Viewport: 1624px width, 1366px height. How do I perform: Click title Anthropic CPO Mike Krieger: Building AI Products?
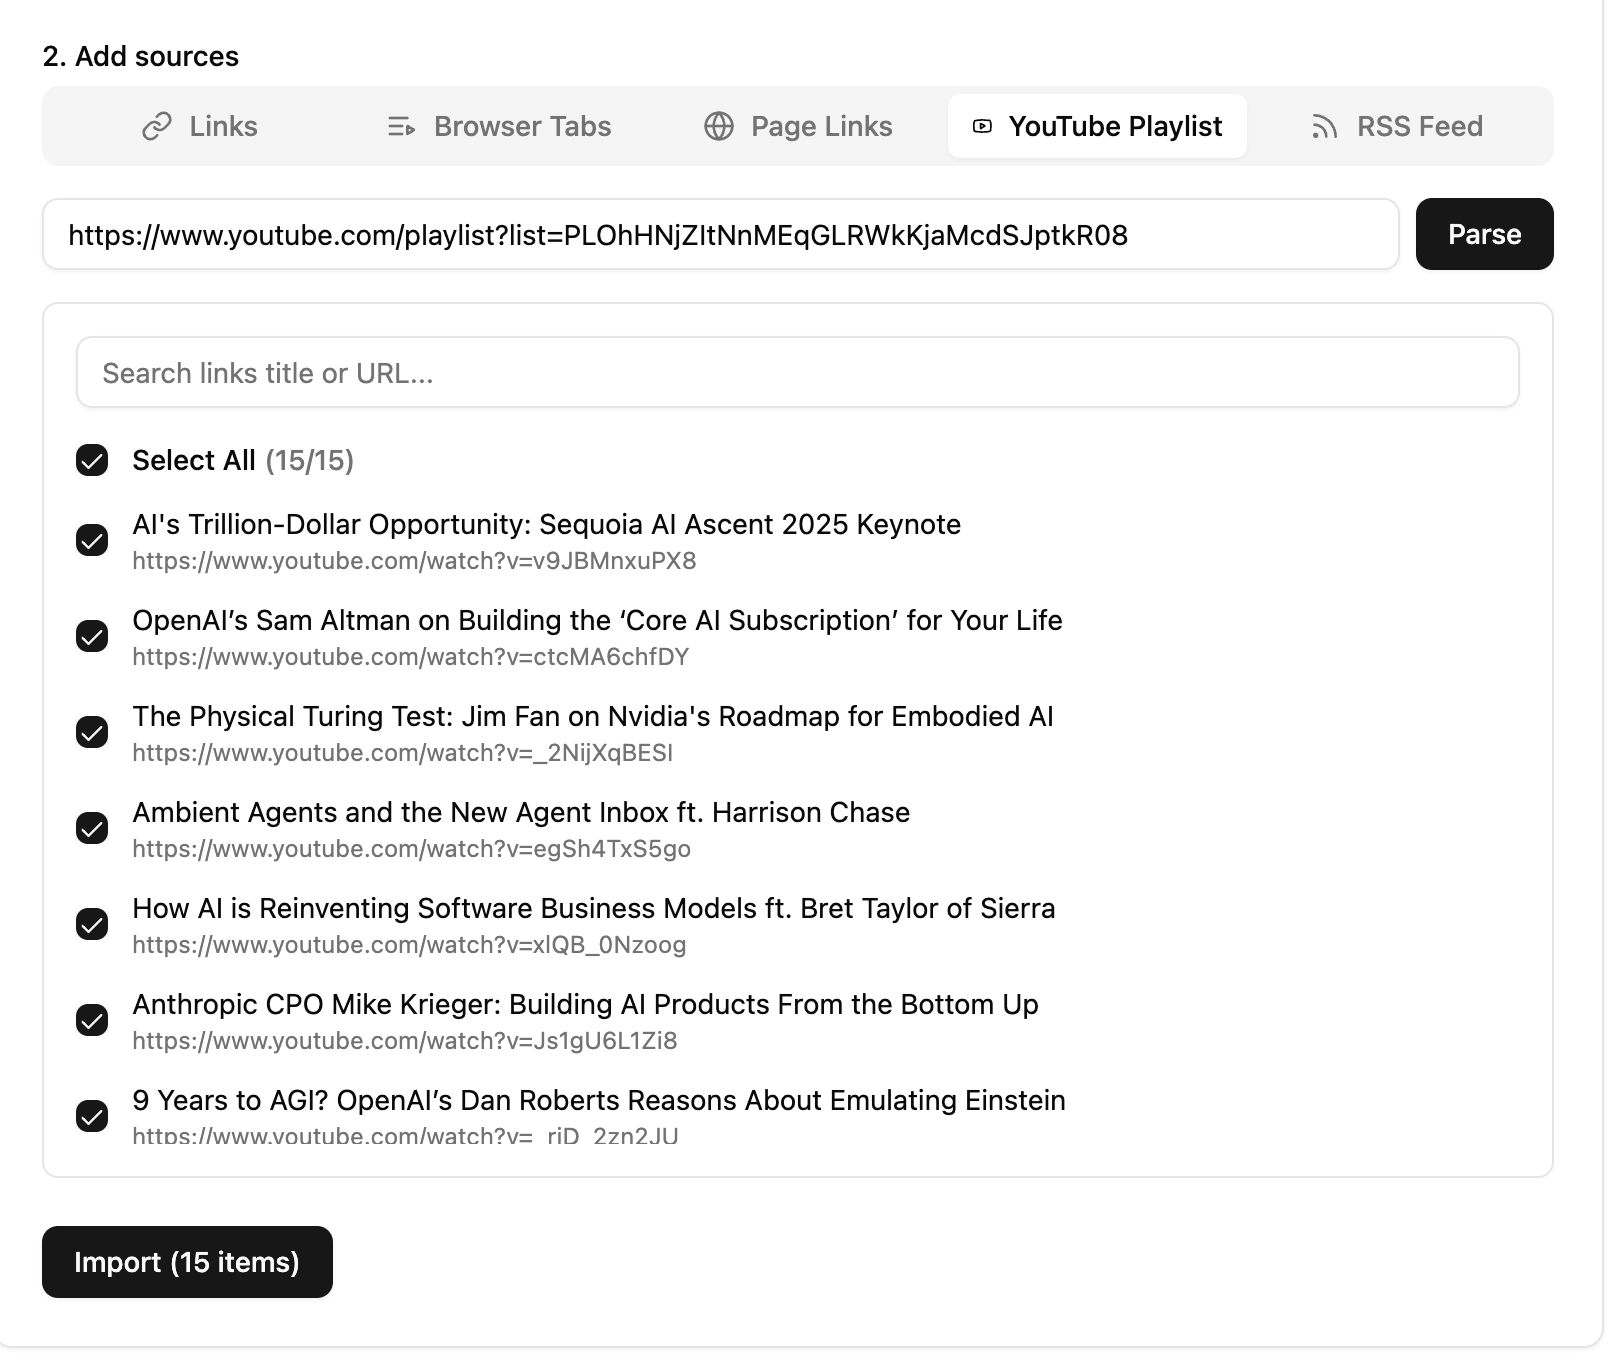click(x=585, y=1004)
